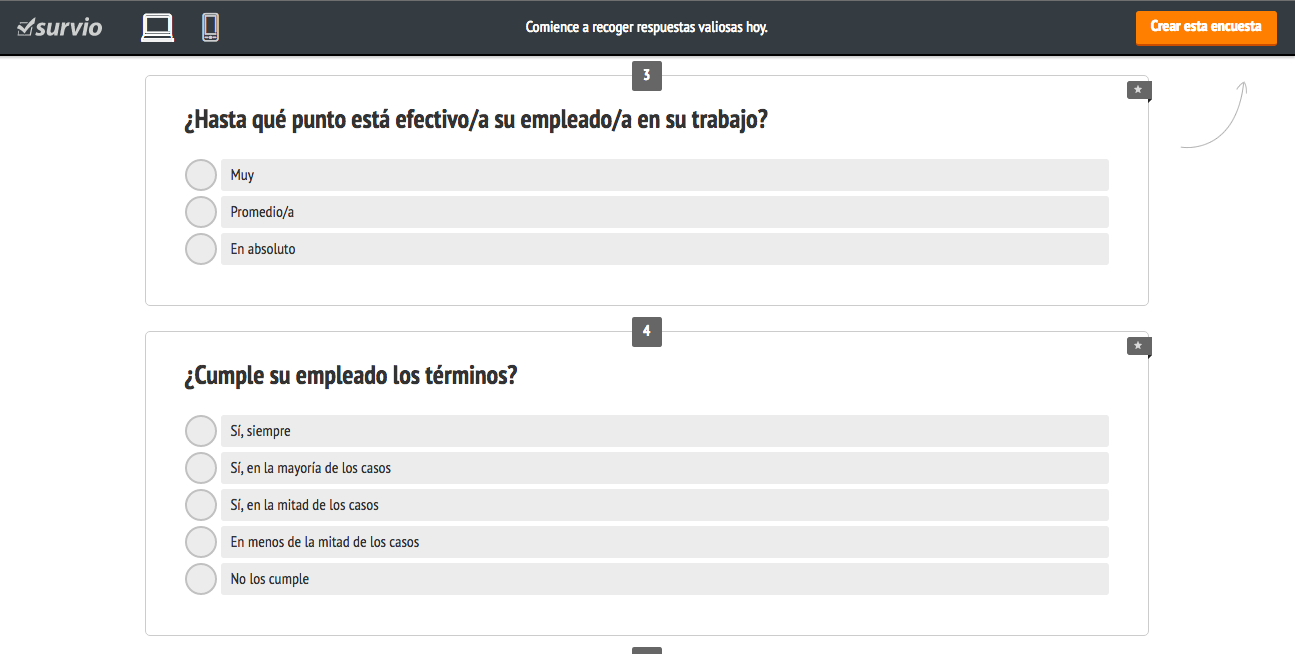This screenshot has width=1295, height=654.
Task: Select the "Muy" radio button
Action: click(x=201, y=175)
